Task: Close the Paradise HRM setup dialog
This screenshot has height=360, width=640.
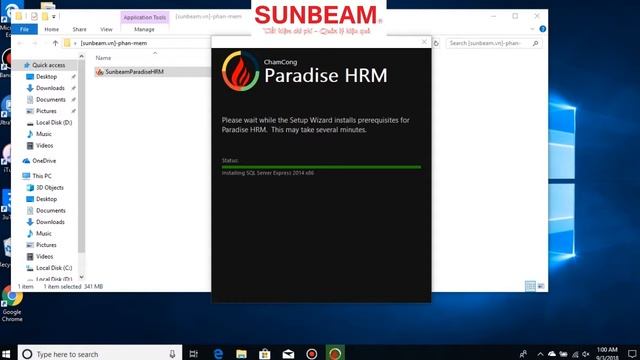Action: pos(424,42)
